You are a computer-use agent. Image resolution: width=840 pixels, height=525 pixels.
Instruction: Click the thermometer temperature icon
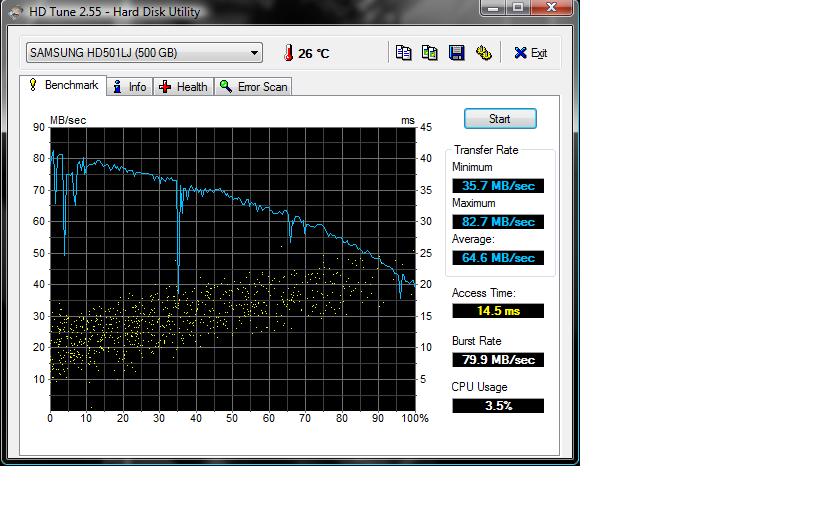[288, 52]
